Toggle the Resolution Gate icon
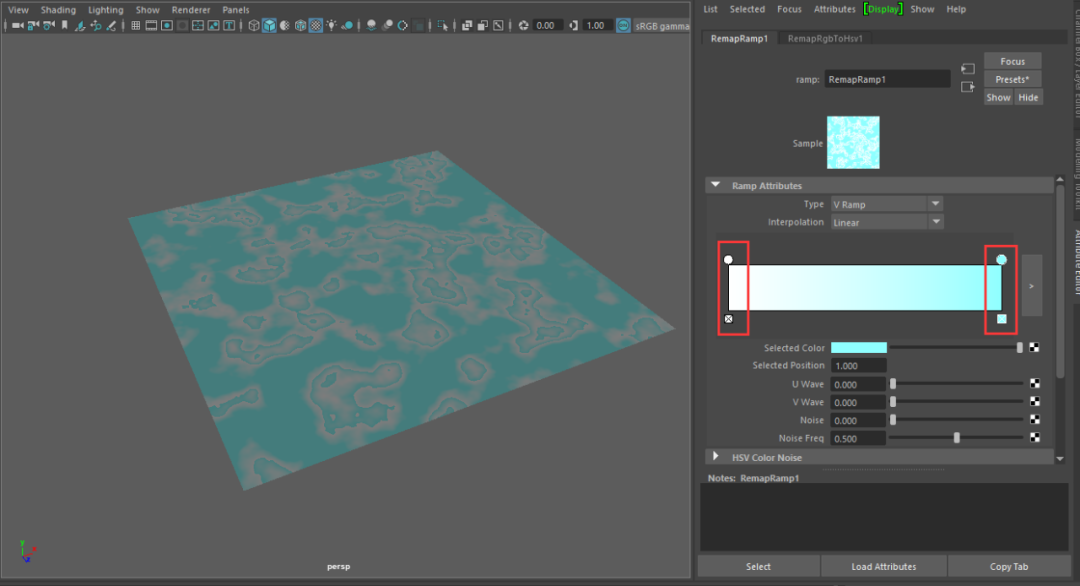1080x586 pixels. (167, 25)
